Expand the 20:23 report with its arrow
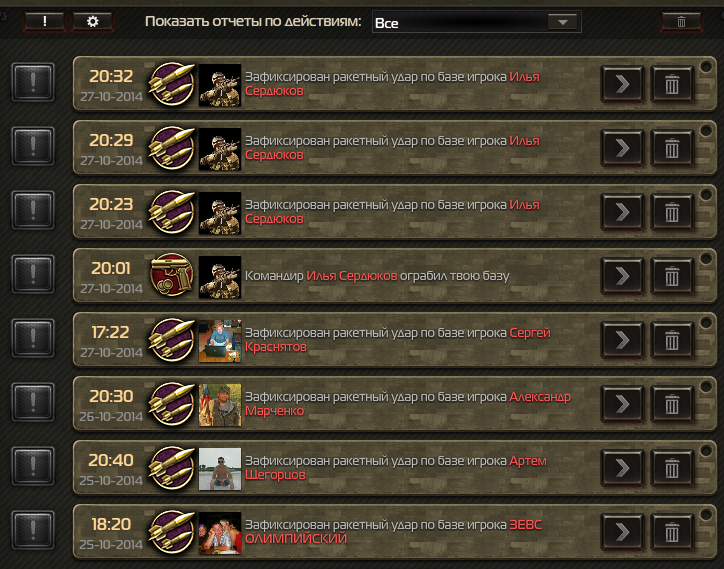This screenshot has width=724, height=569. [622, 212]
